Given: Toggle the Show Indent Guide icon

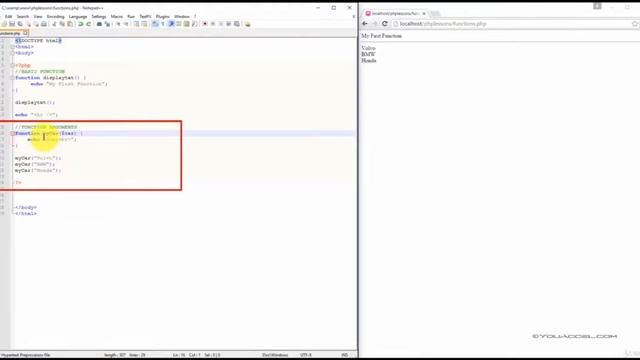Looking at the screenshot, I should point(171,24).
